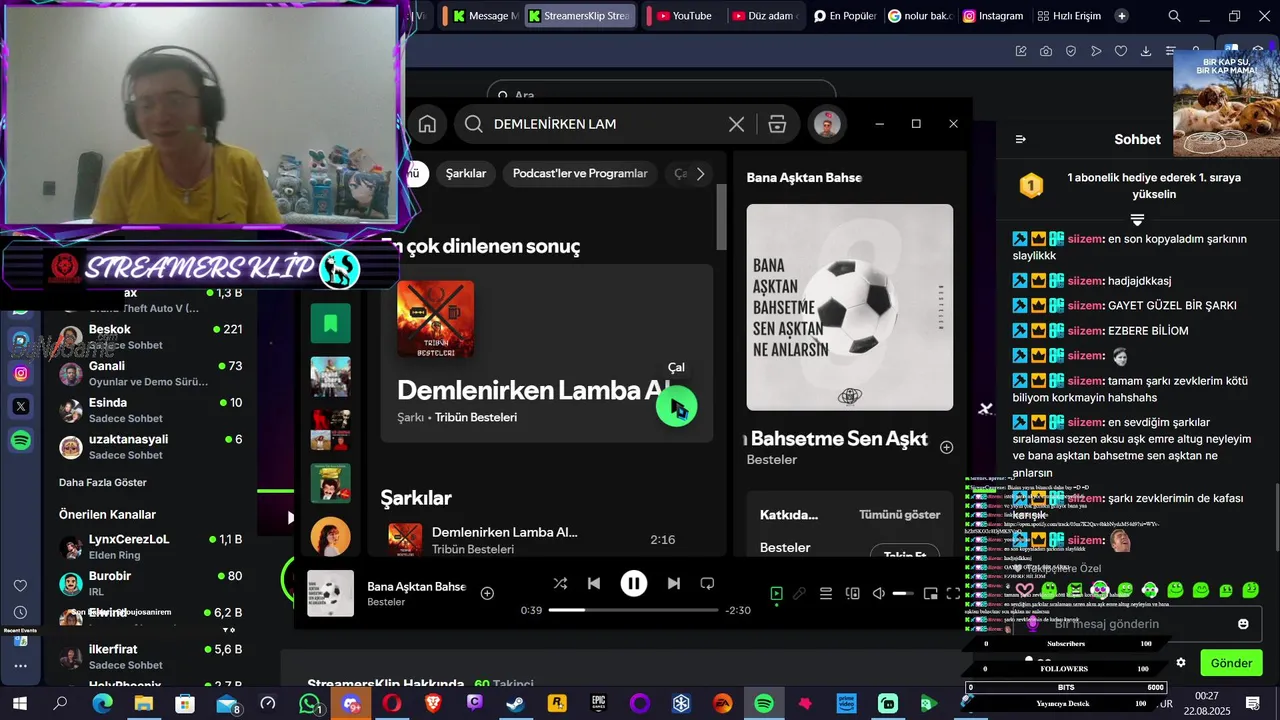Go to Spotify home with the house icon

tap(427, 124)
